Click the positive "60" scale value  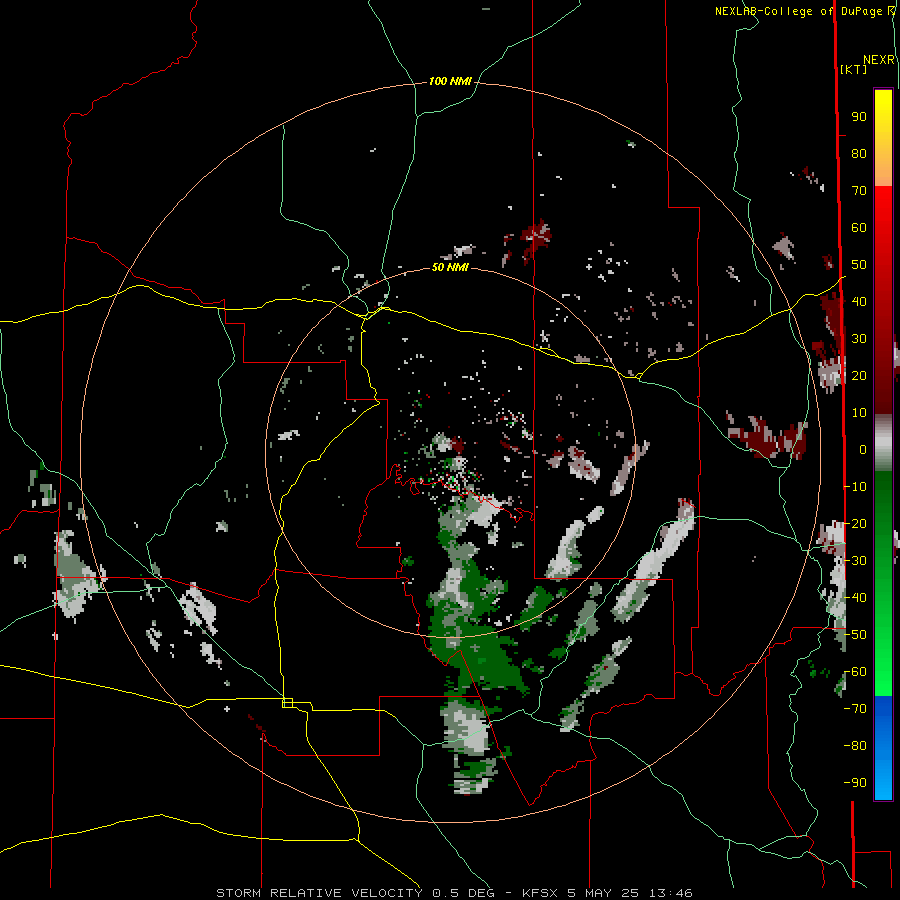859,227
